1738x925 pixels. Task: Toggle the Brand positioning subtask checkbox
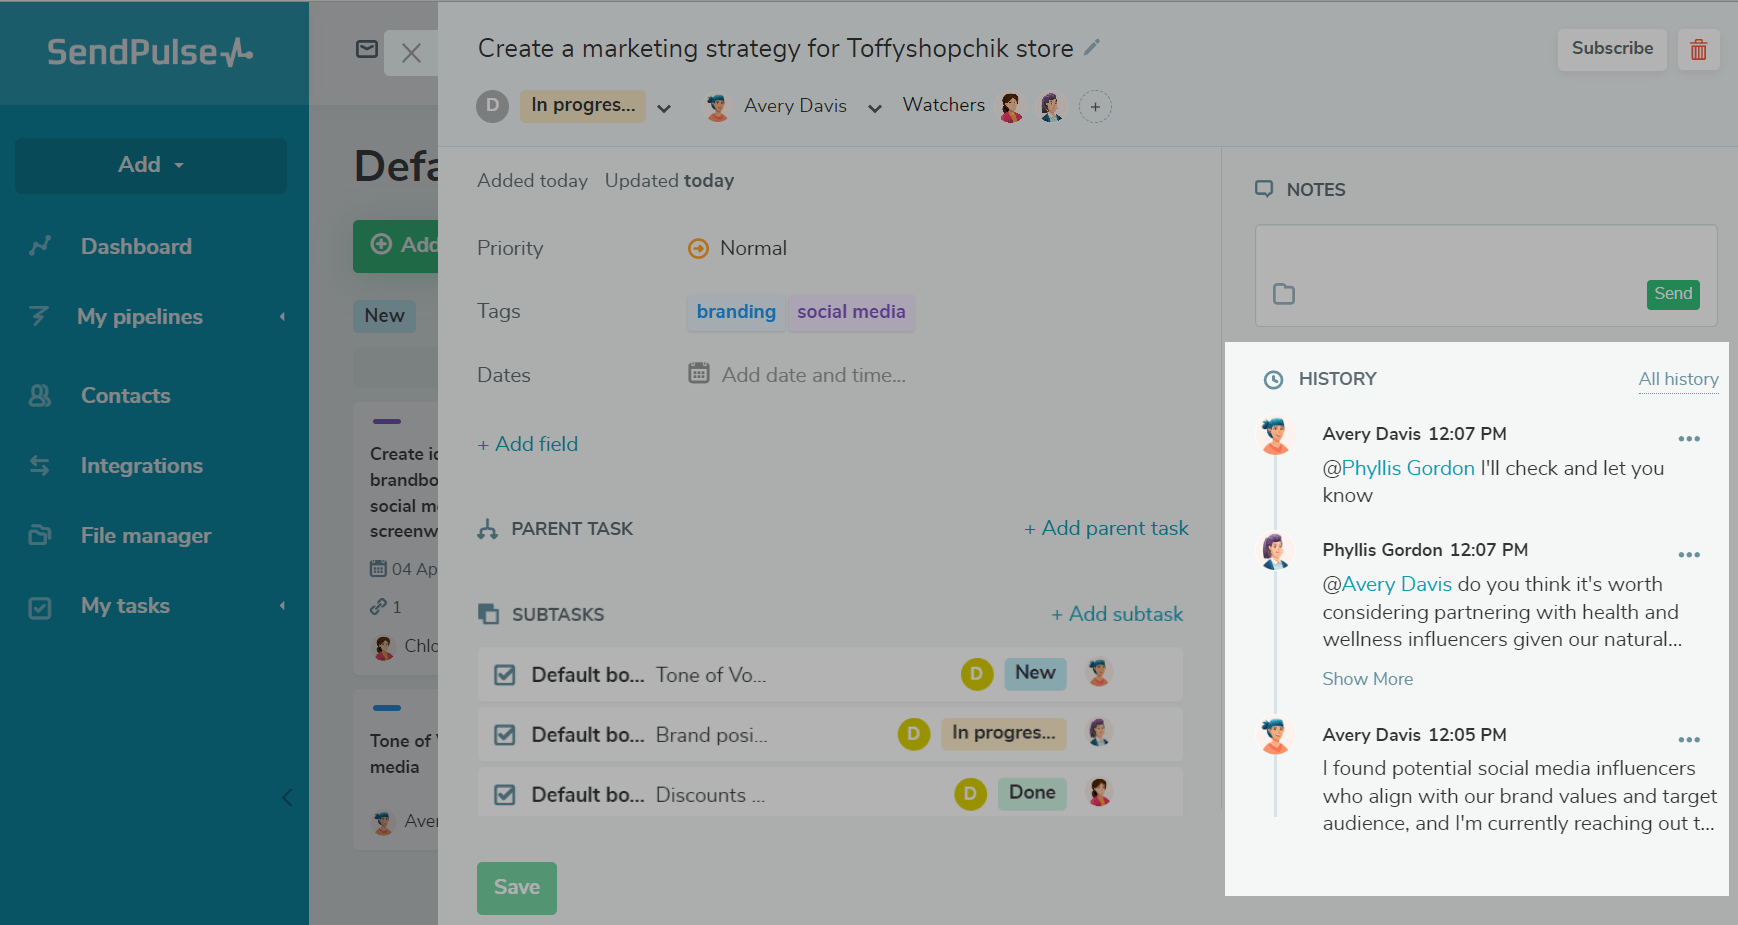pos(505,735)
